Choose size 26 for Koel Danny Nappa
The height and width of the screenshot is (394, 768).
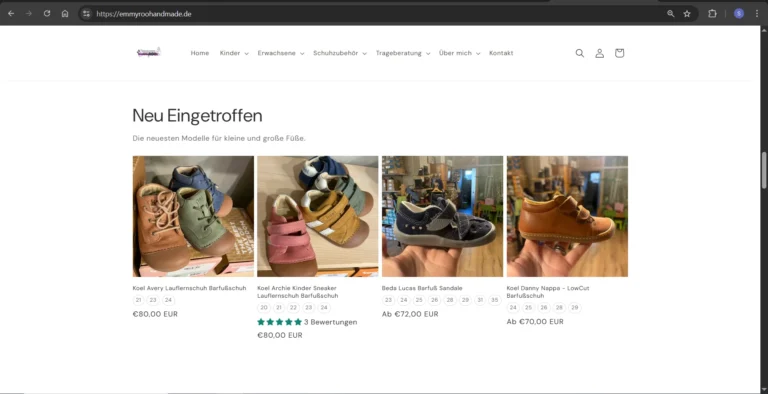pos(544,308)
